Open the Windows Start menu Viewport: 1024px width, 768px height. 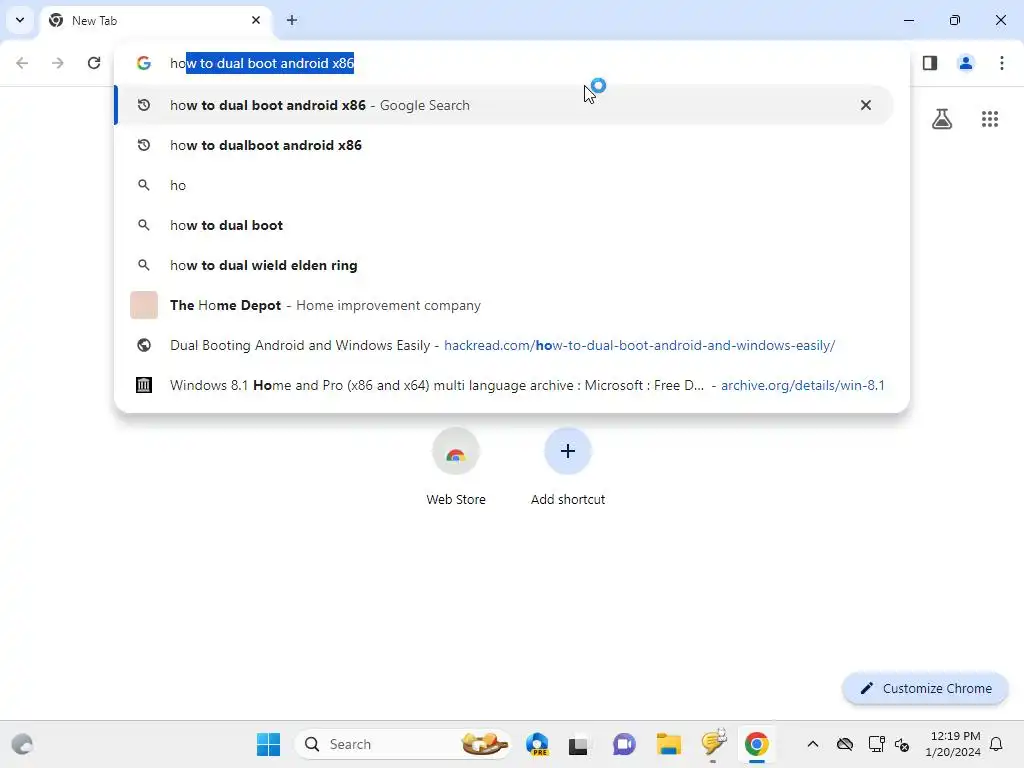pos(268,744)
